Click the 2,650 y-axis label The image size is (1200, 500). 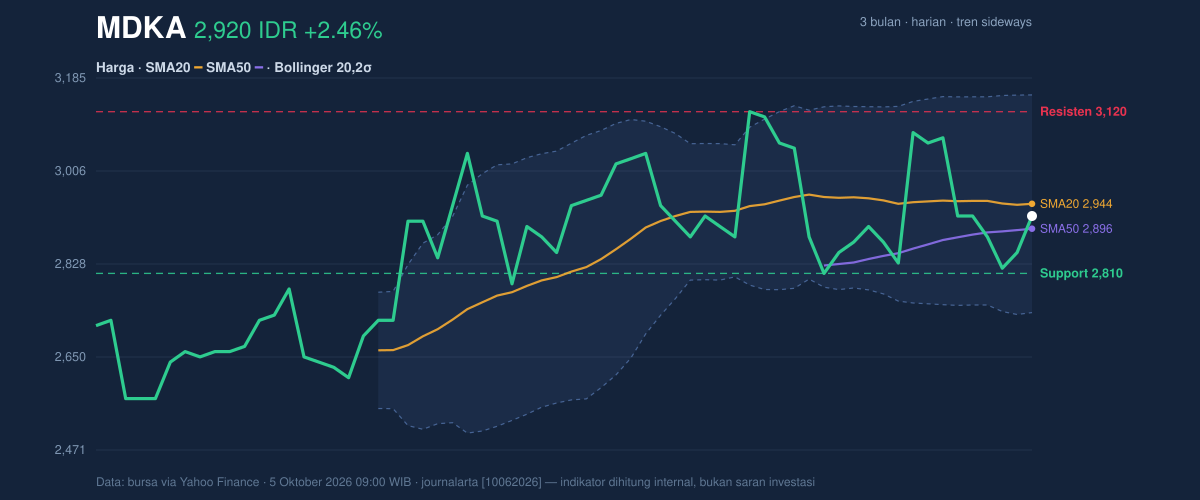(x=69, y=357)
